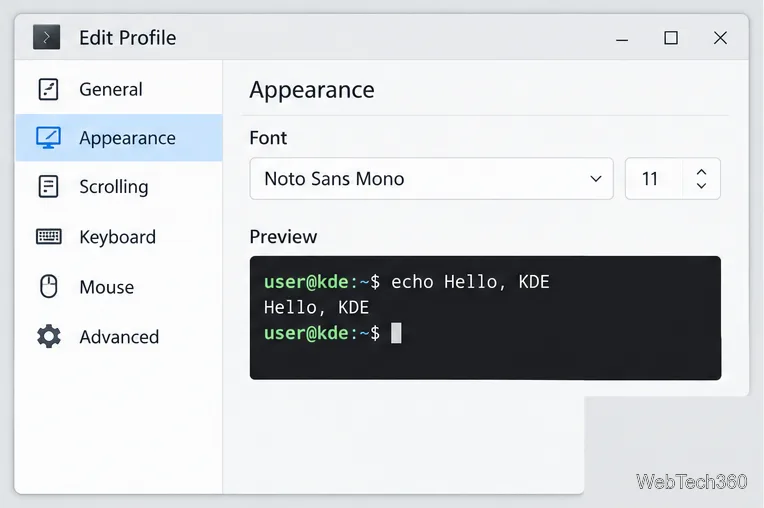
Task: Switch to the Scrolling section
Action: 119,187
